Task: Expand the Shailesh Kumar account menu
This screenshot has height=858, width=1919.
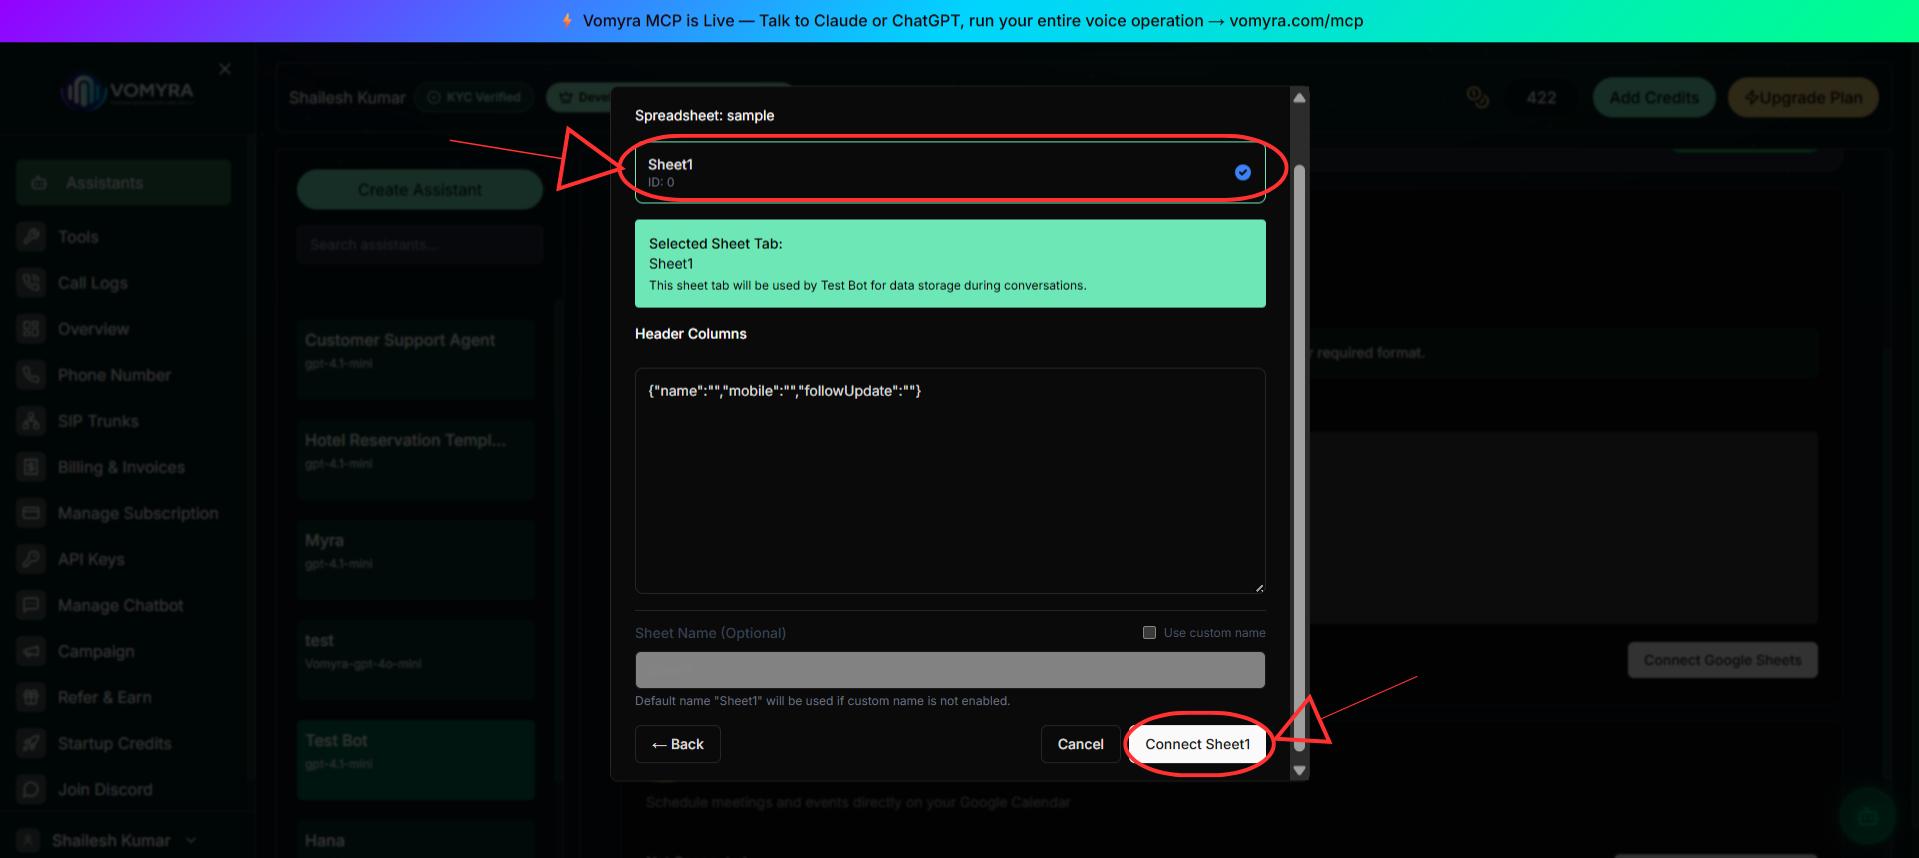Action: [111, 840]
